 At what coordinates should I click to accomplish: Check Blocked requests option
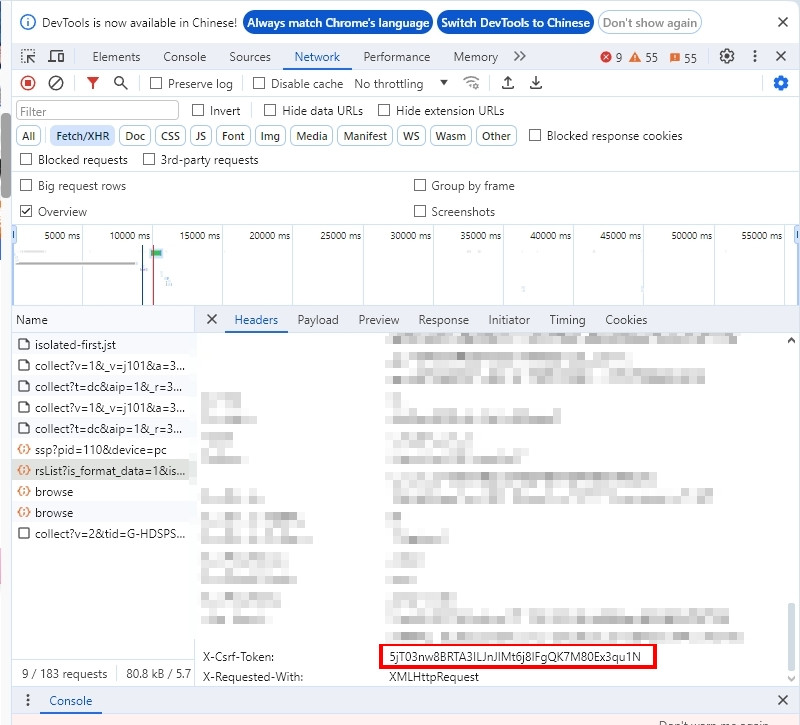coord(26,159)
